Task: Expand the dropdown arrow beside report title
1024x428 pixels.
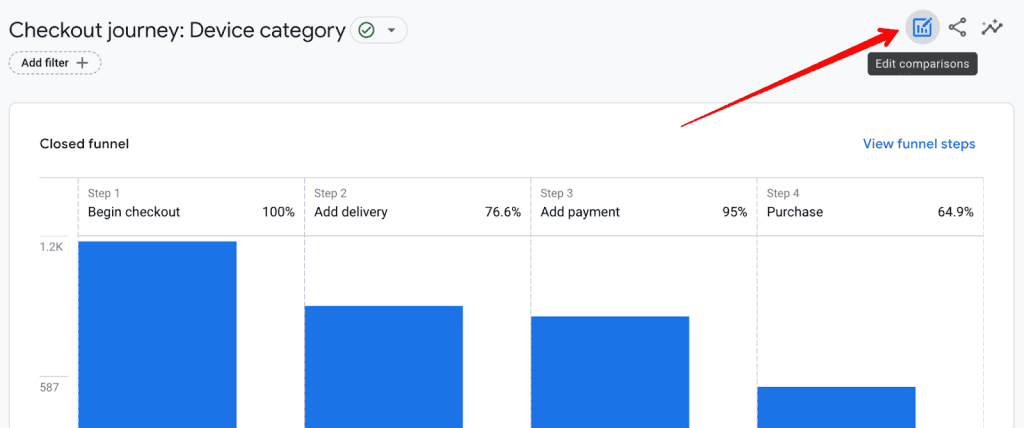Action: [391, 31]
